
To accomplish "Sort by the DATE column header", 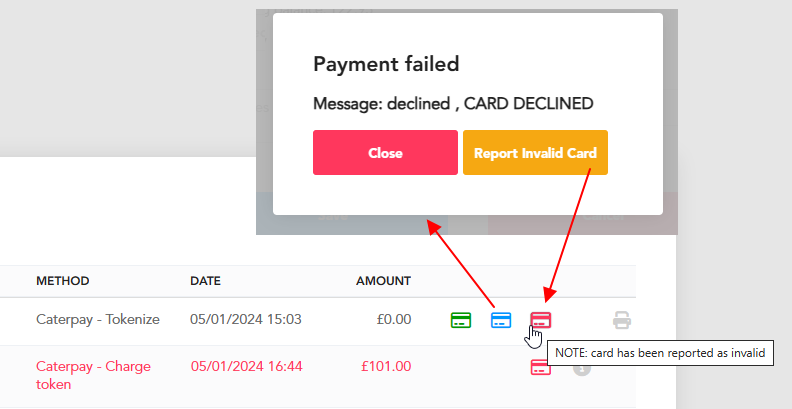I will (x=206, y=281).
